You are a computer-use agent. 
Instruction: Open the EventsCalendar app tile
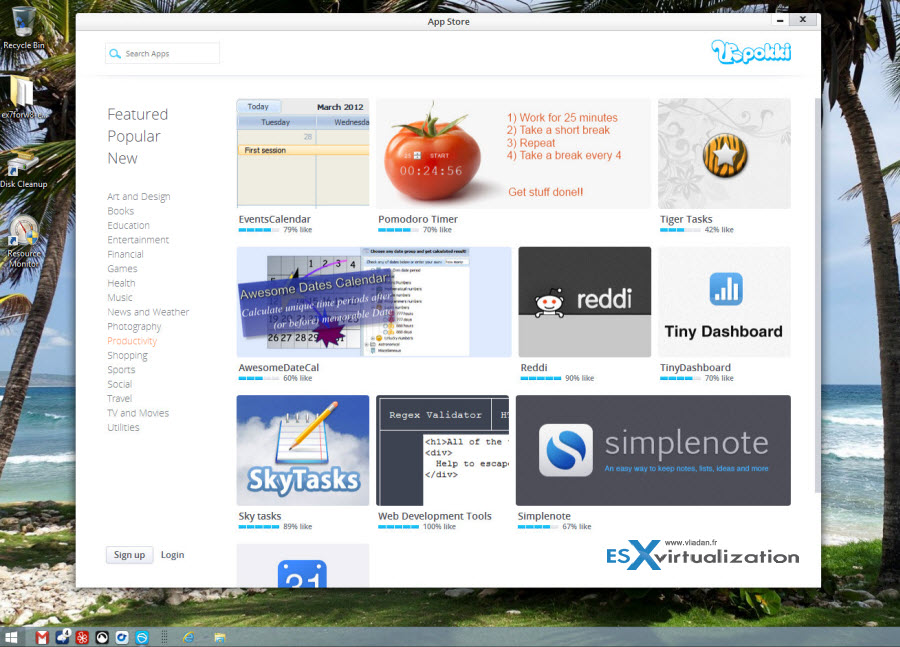pos(303,153)
